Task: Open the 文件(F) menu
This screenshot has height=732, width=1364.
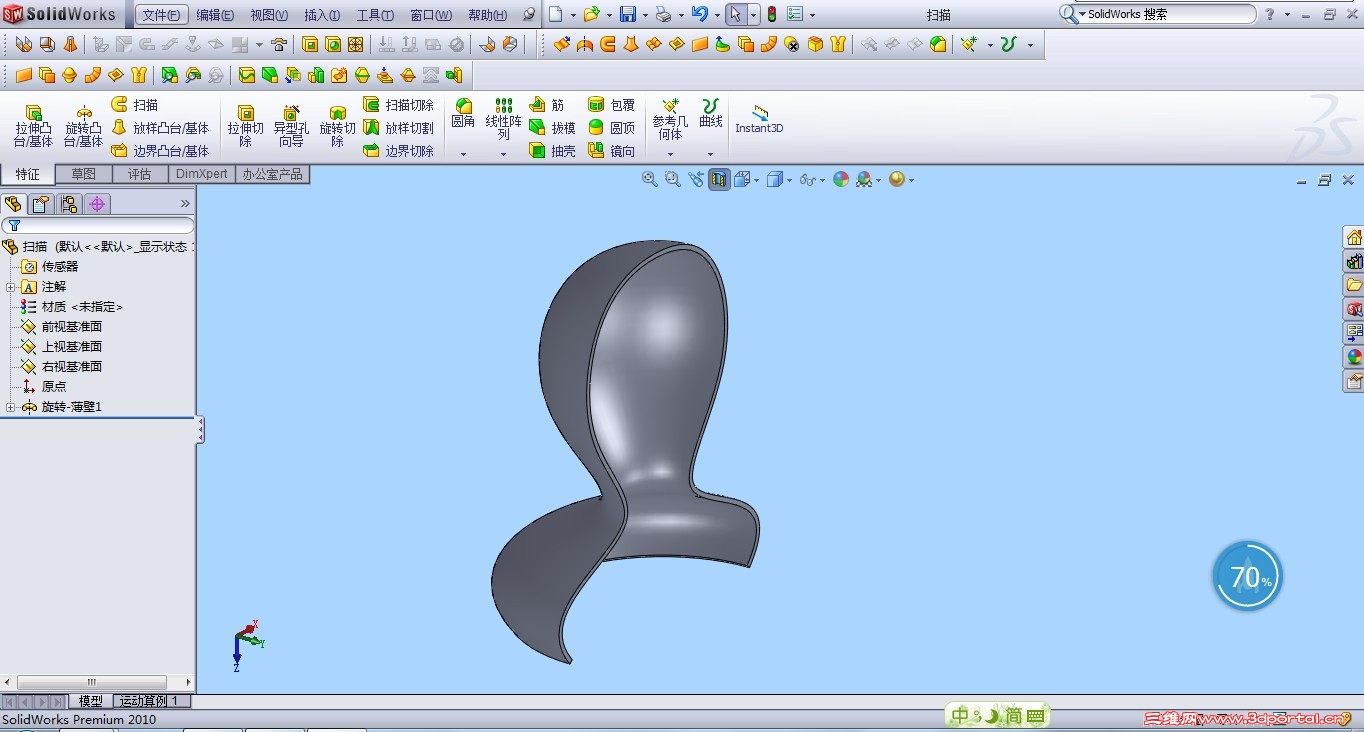Action: [x=162, y=15]
